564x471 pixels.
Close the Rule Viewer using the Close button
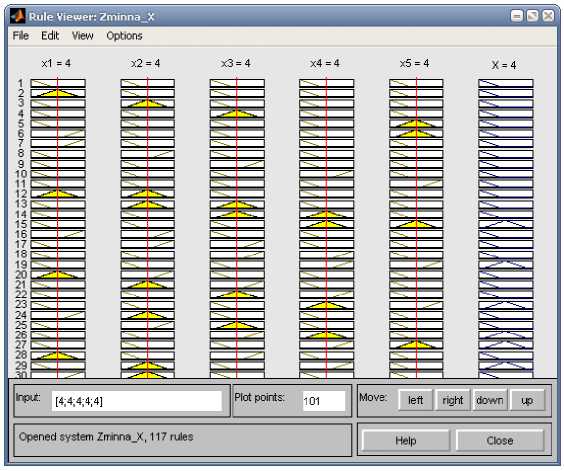point(500,440)
